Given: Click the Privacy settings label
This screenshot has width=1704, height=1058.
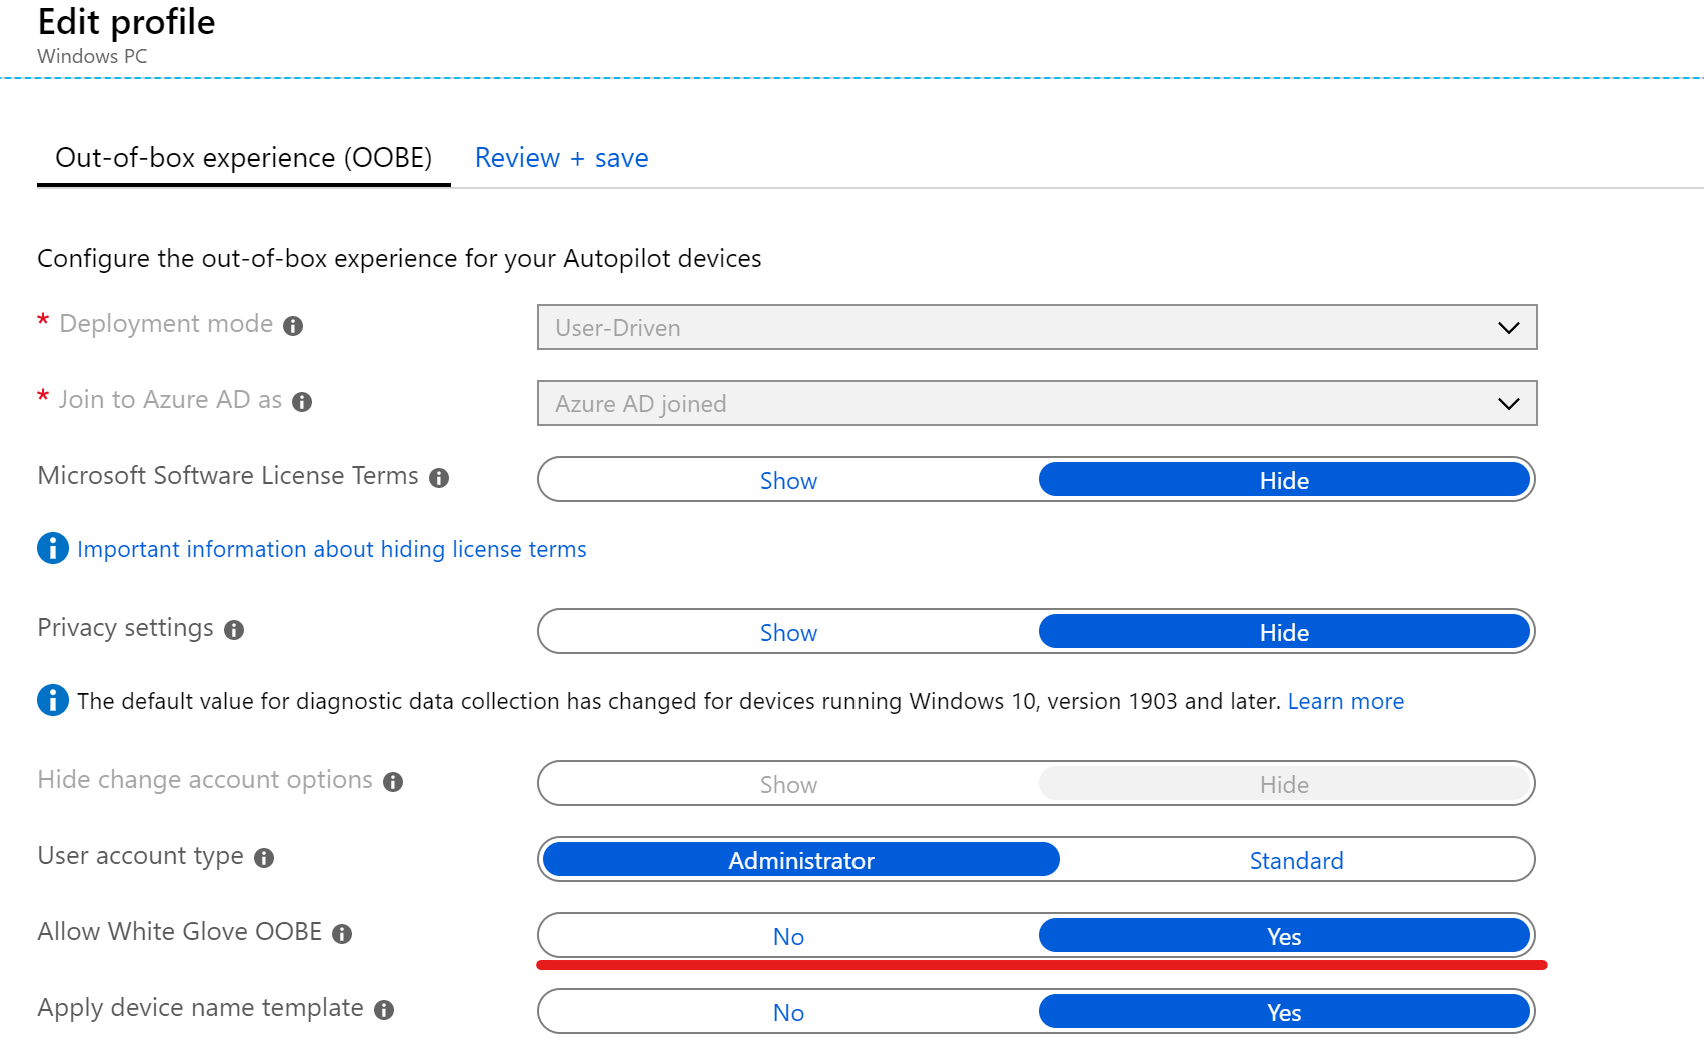Looking at the screenshot, I should [125, 628].
